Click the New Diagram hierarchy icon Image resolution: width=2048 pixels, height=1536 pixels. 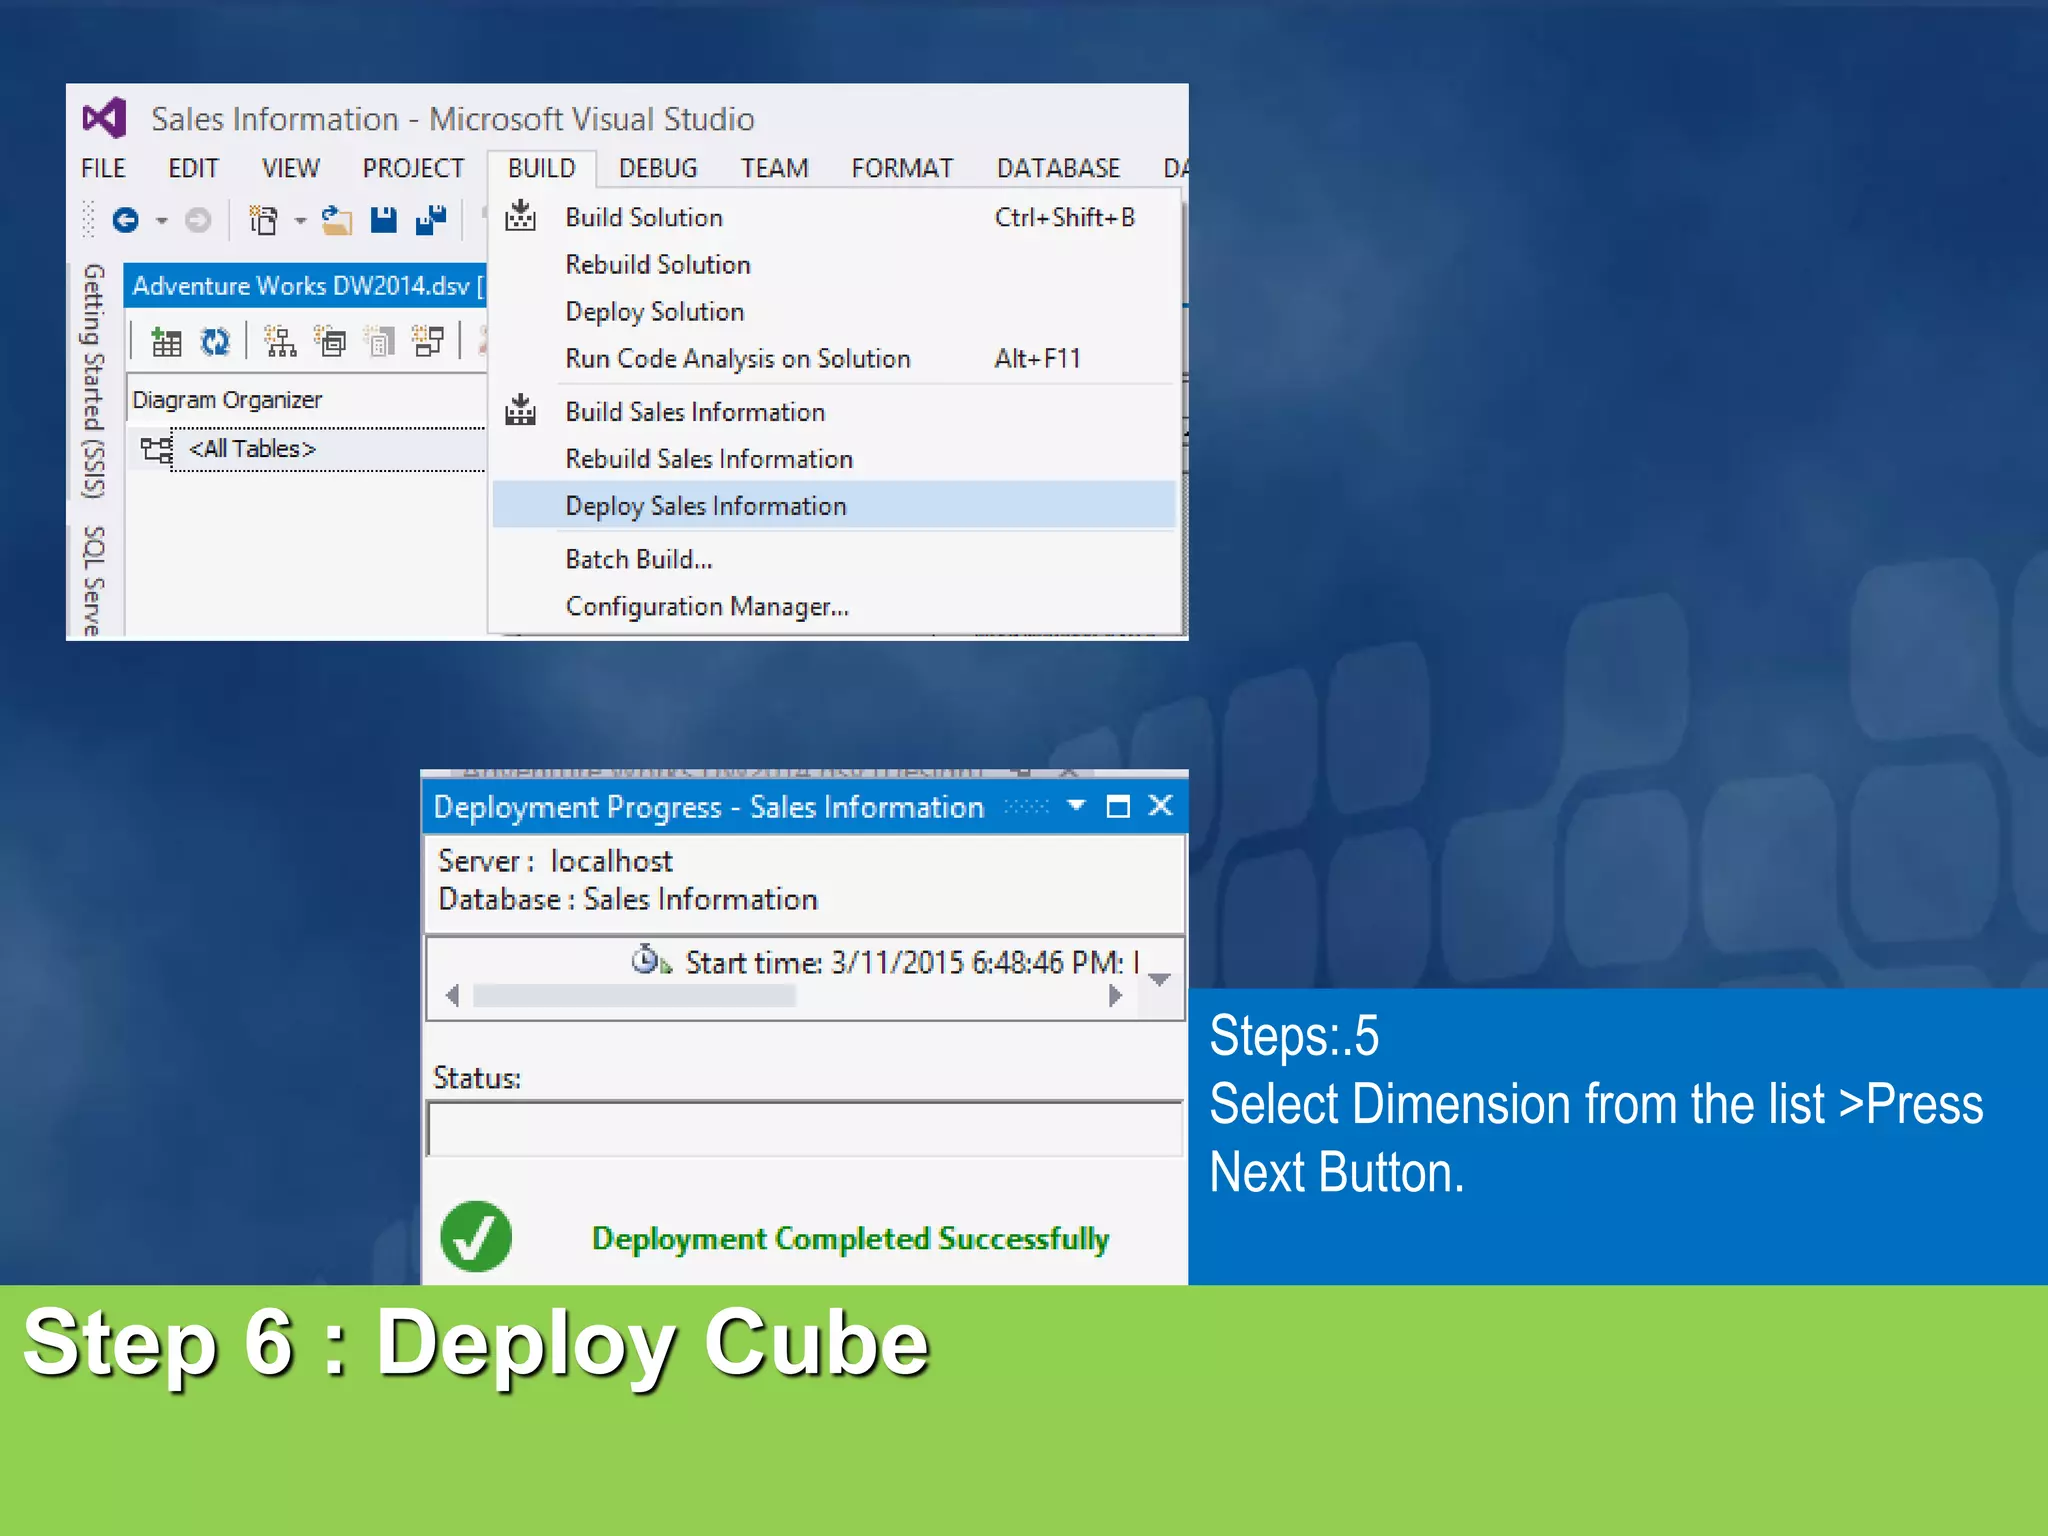(280, 342)
